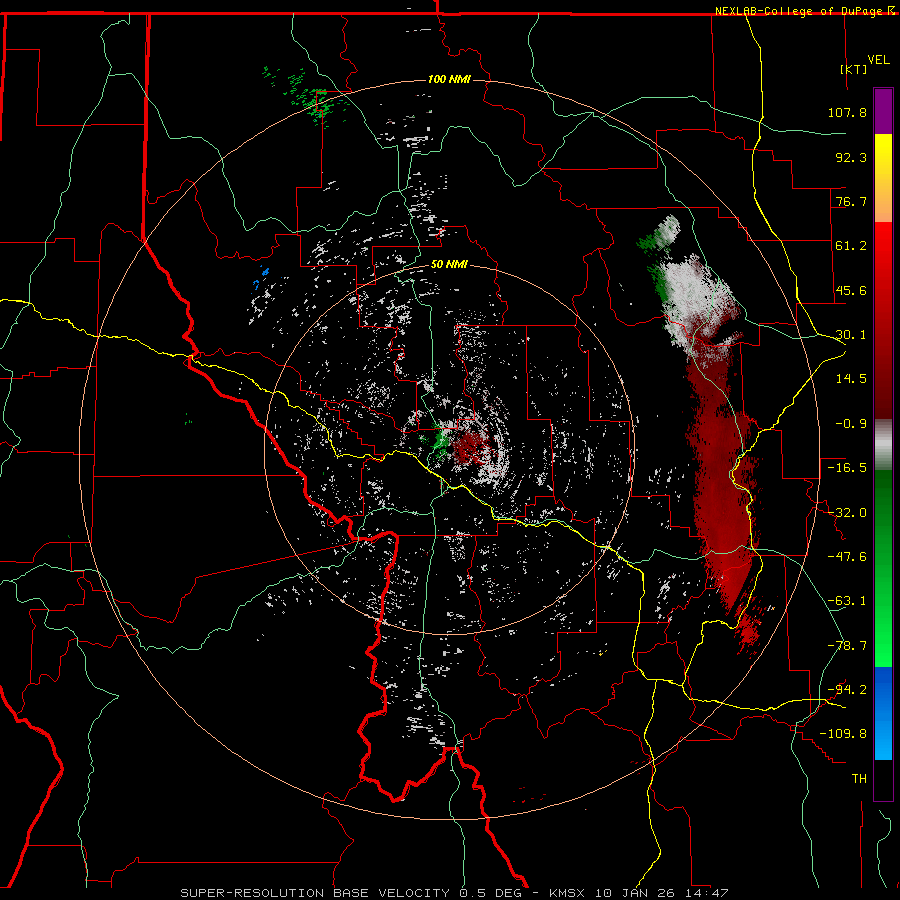Screen dimensions: 900x900
Task: Select the 107.8 value on the color scale
Action: pos(847,112)
